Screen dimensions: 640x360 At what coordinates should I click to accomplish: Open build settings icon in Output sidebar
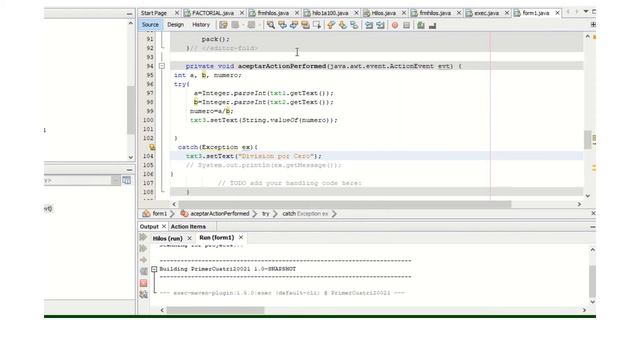point(143,294)
